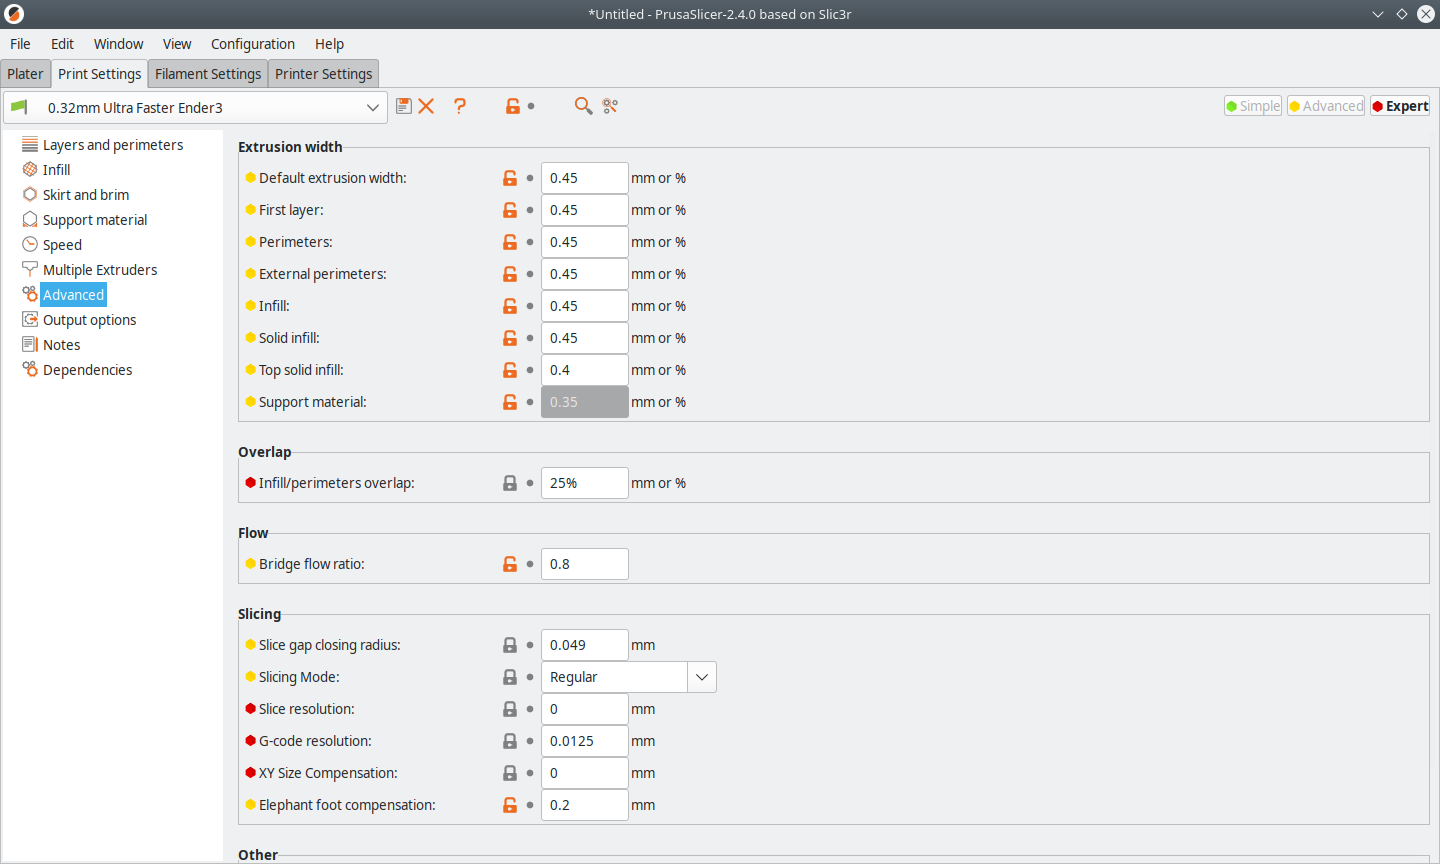The image size is (1440, 864).
Task: Switch to Advanced mode
Action: tap(1326, 106)
